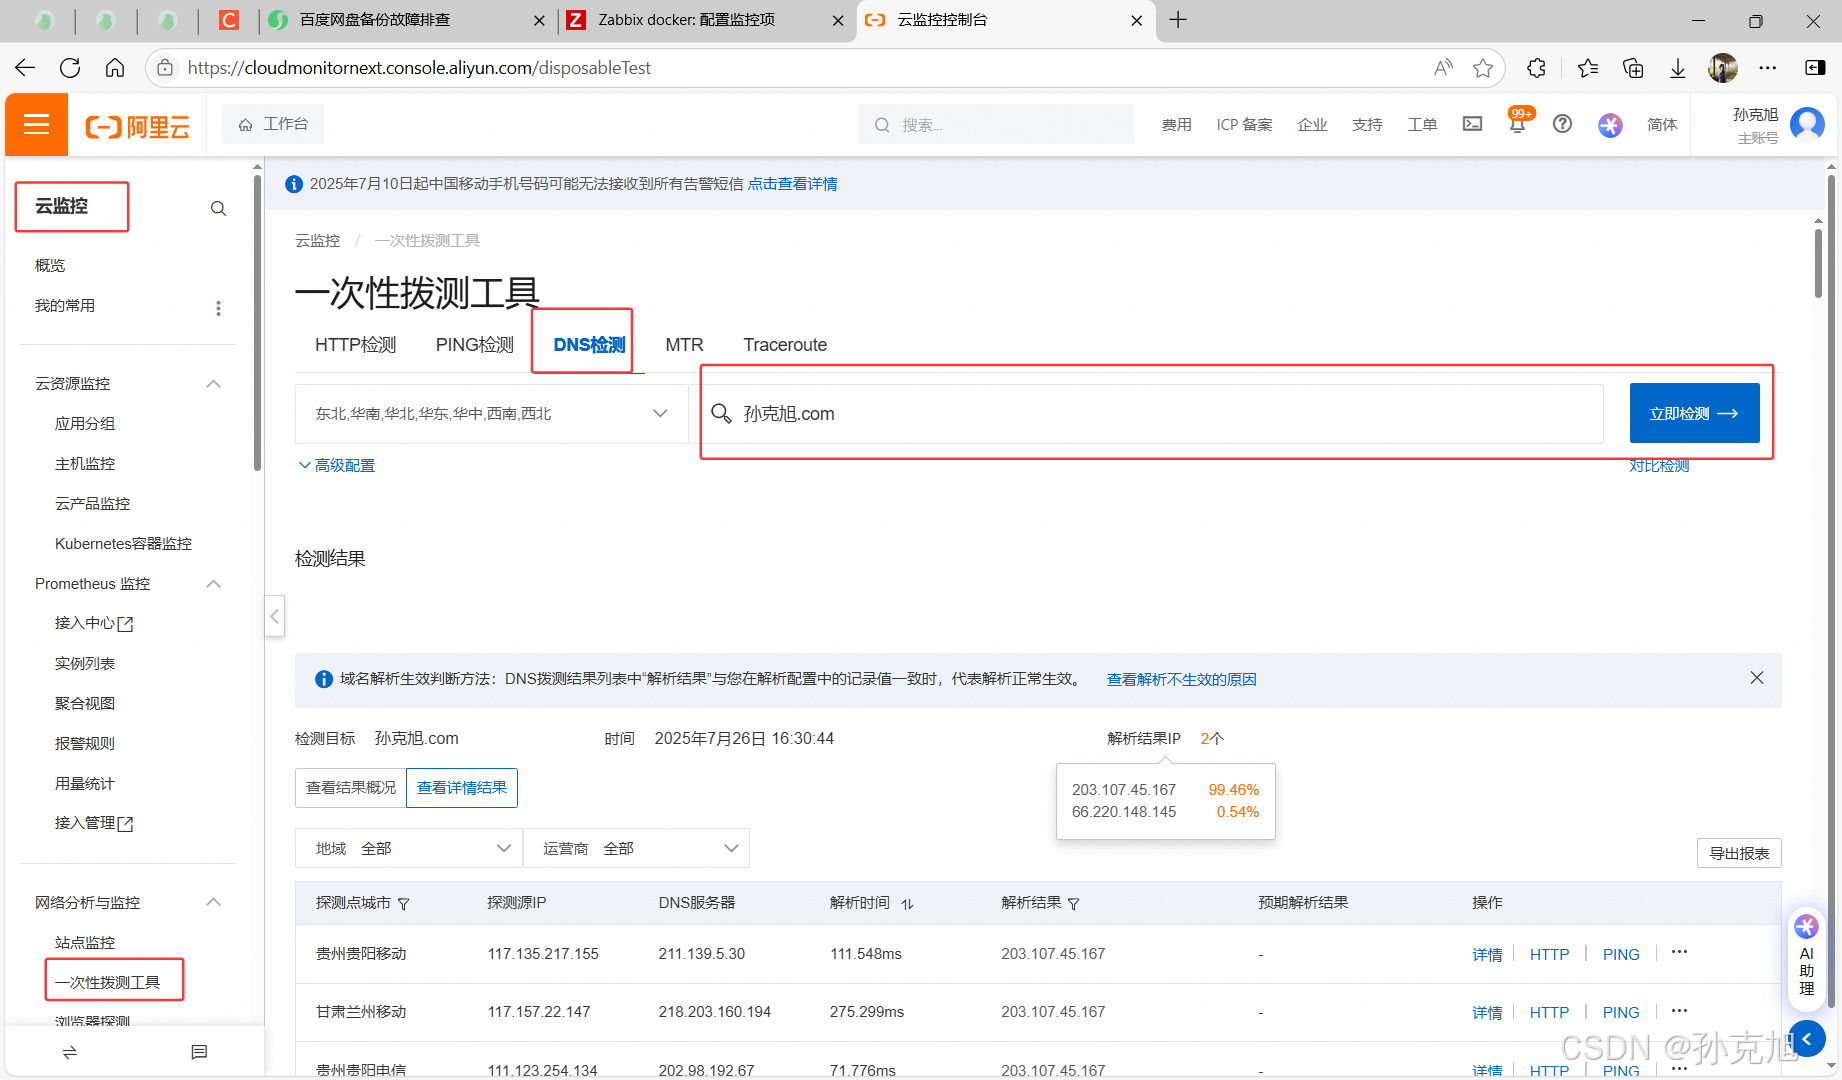
Task: Open 点击查看详情 notice link
Action: click(792, 183)
